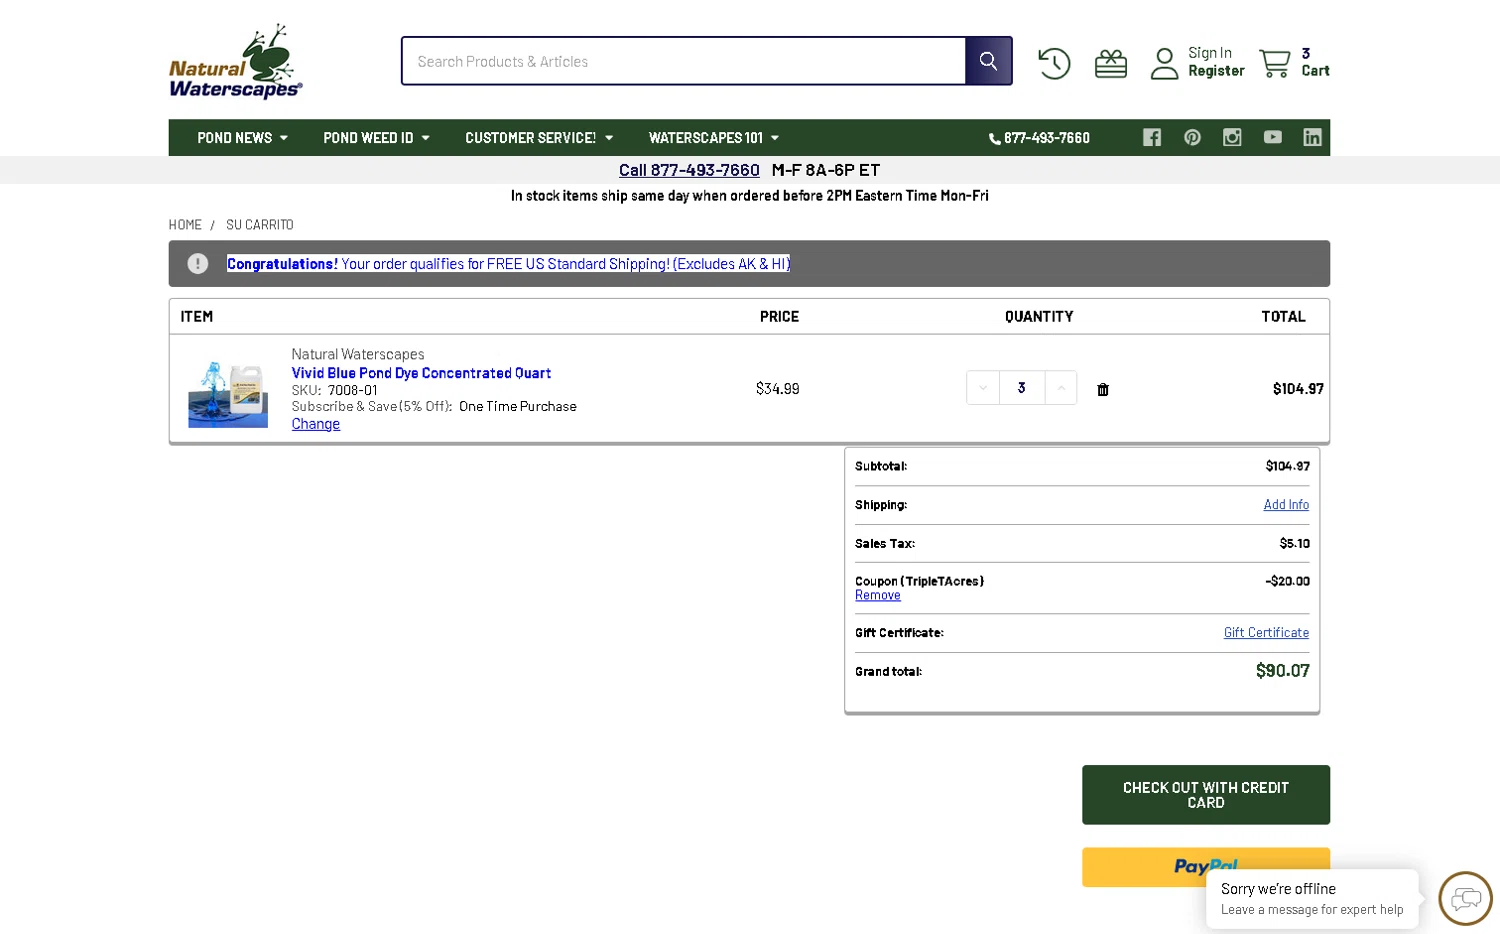Expand the Pond Weed ID menu
1500x934 pixels.
click(376, 138)
